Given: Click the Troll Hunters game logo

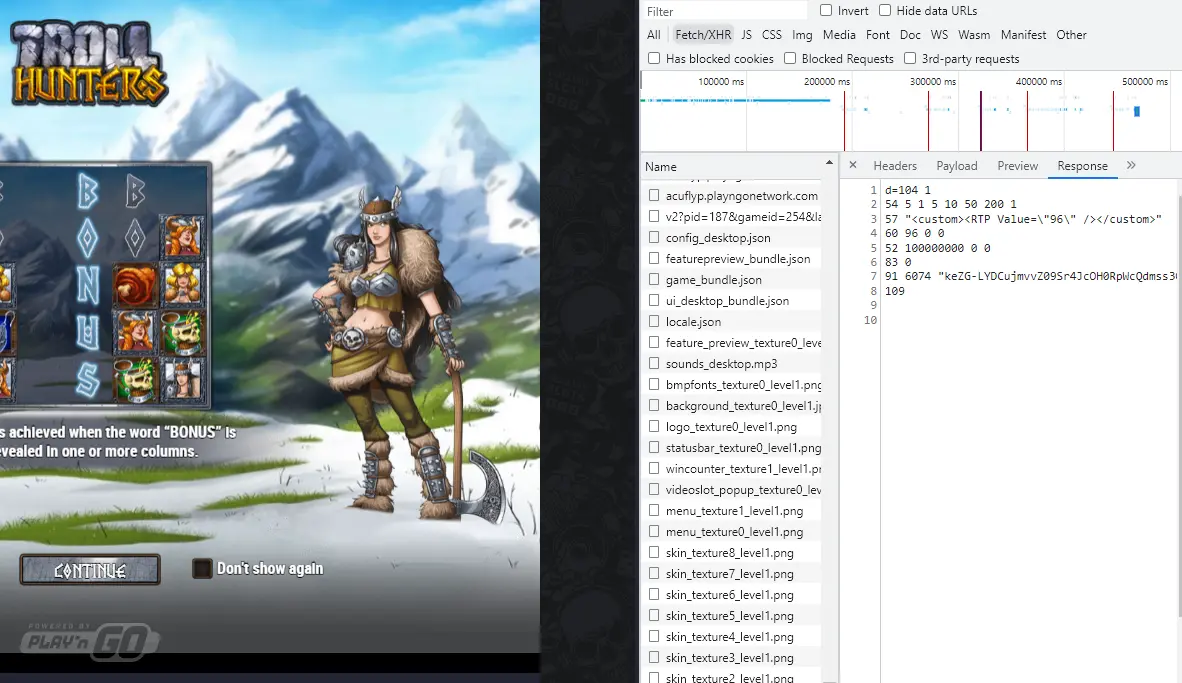Looking at the screenshot, I should coord(89,63).
